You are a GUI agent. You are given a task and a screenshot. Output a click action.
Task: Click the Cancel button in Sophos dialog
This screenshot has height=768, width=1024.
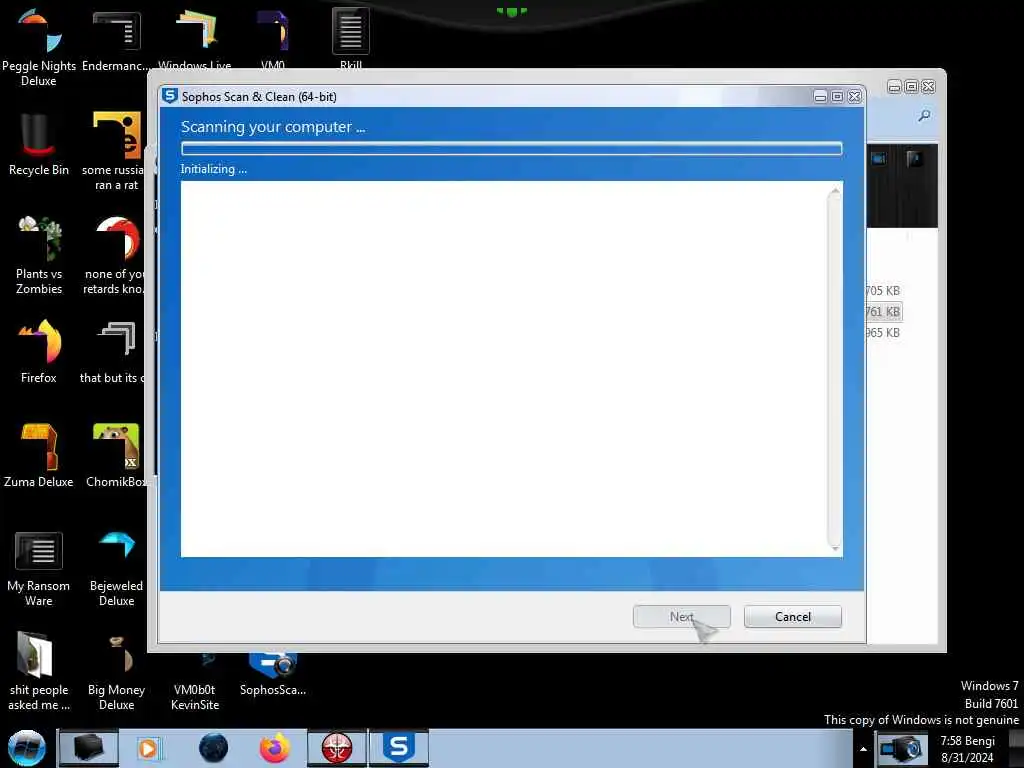pos(792,616)
